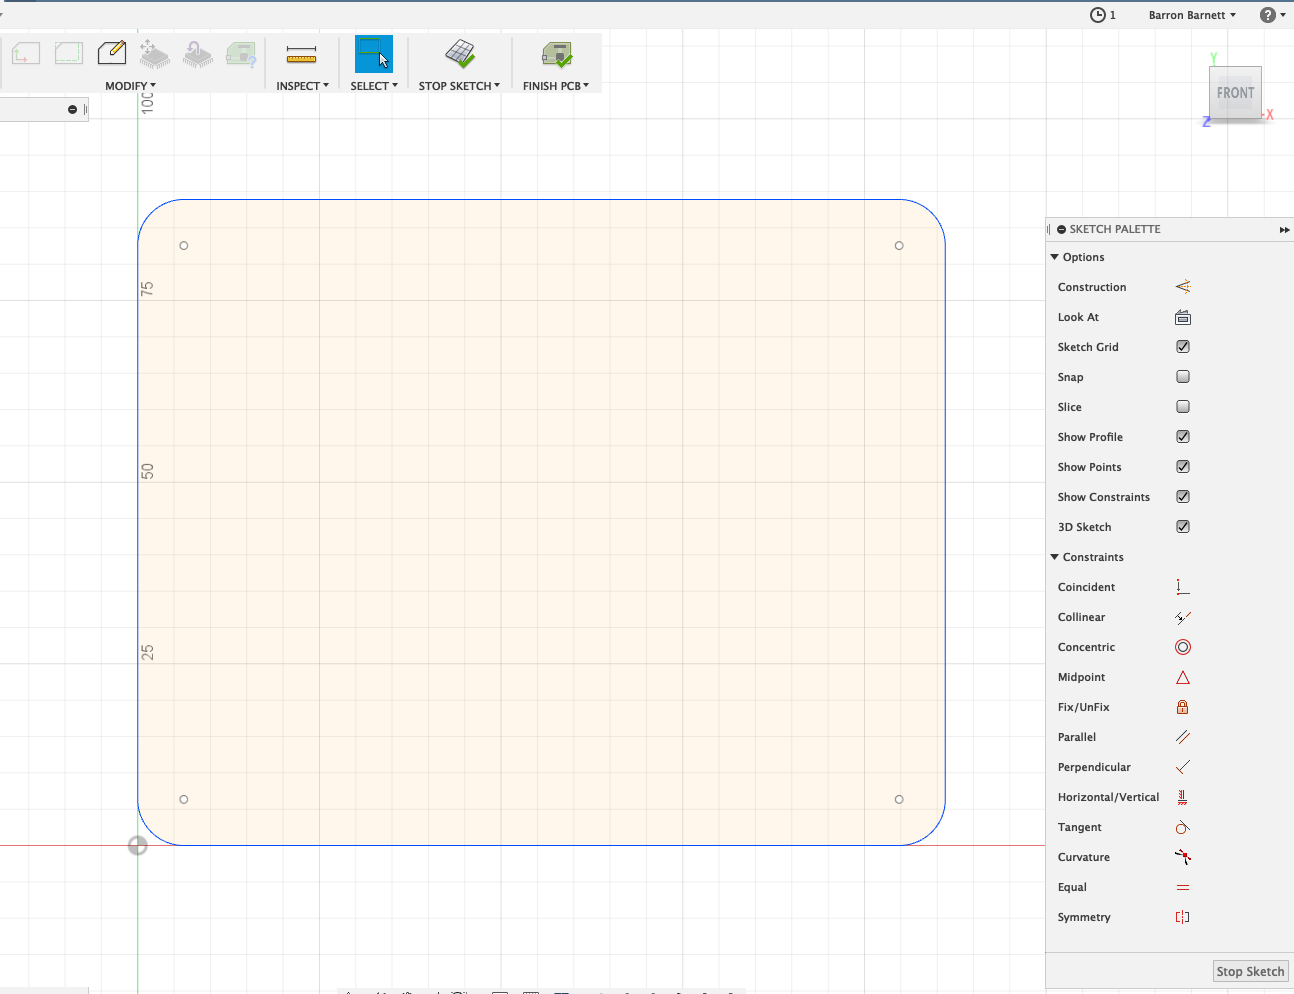
Task: Uncheck Show Constraints
Action: 1182,497
